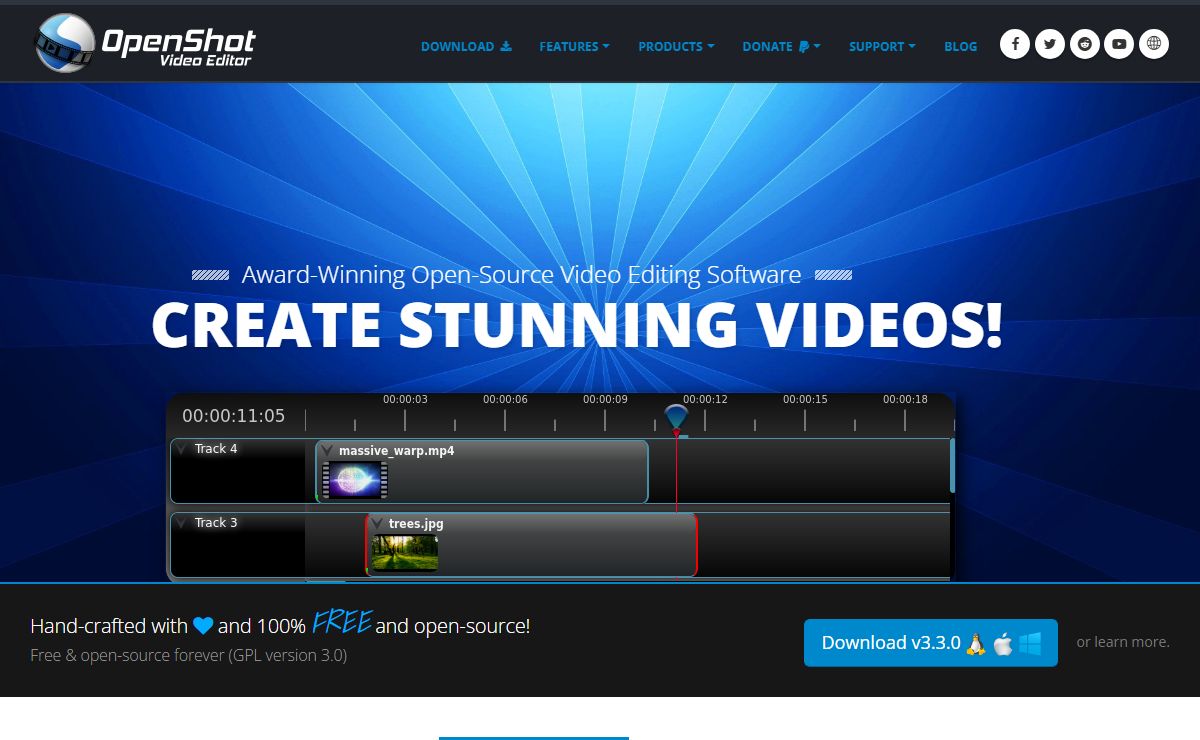Viewport: 1200px width, 740px height.
Task: Collapse the Track 3 arrow
Action: click(x=181, y=523)
